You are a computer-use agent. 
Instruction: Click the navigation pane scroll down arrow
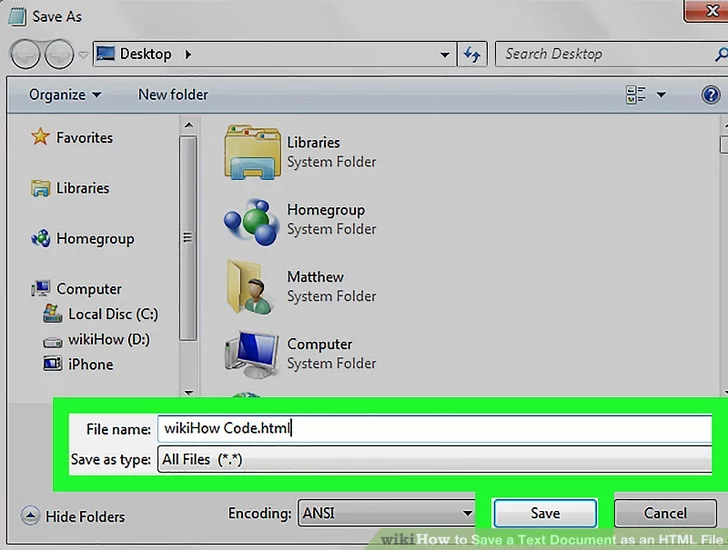tap(188, 393)
